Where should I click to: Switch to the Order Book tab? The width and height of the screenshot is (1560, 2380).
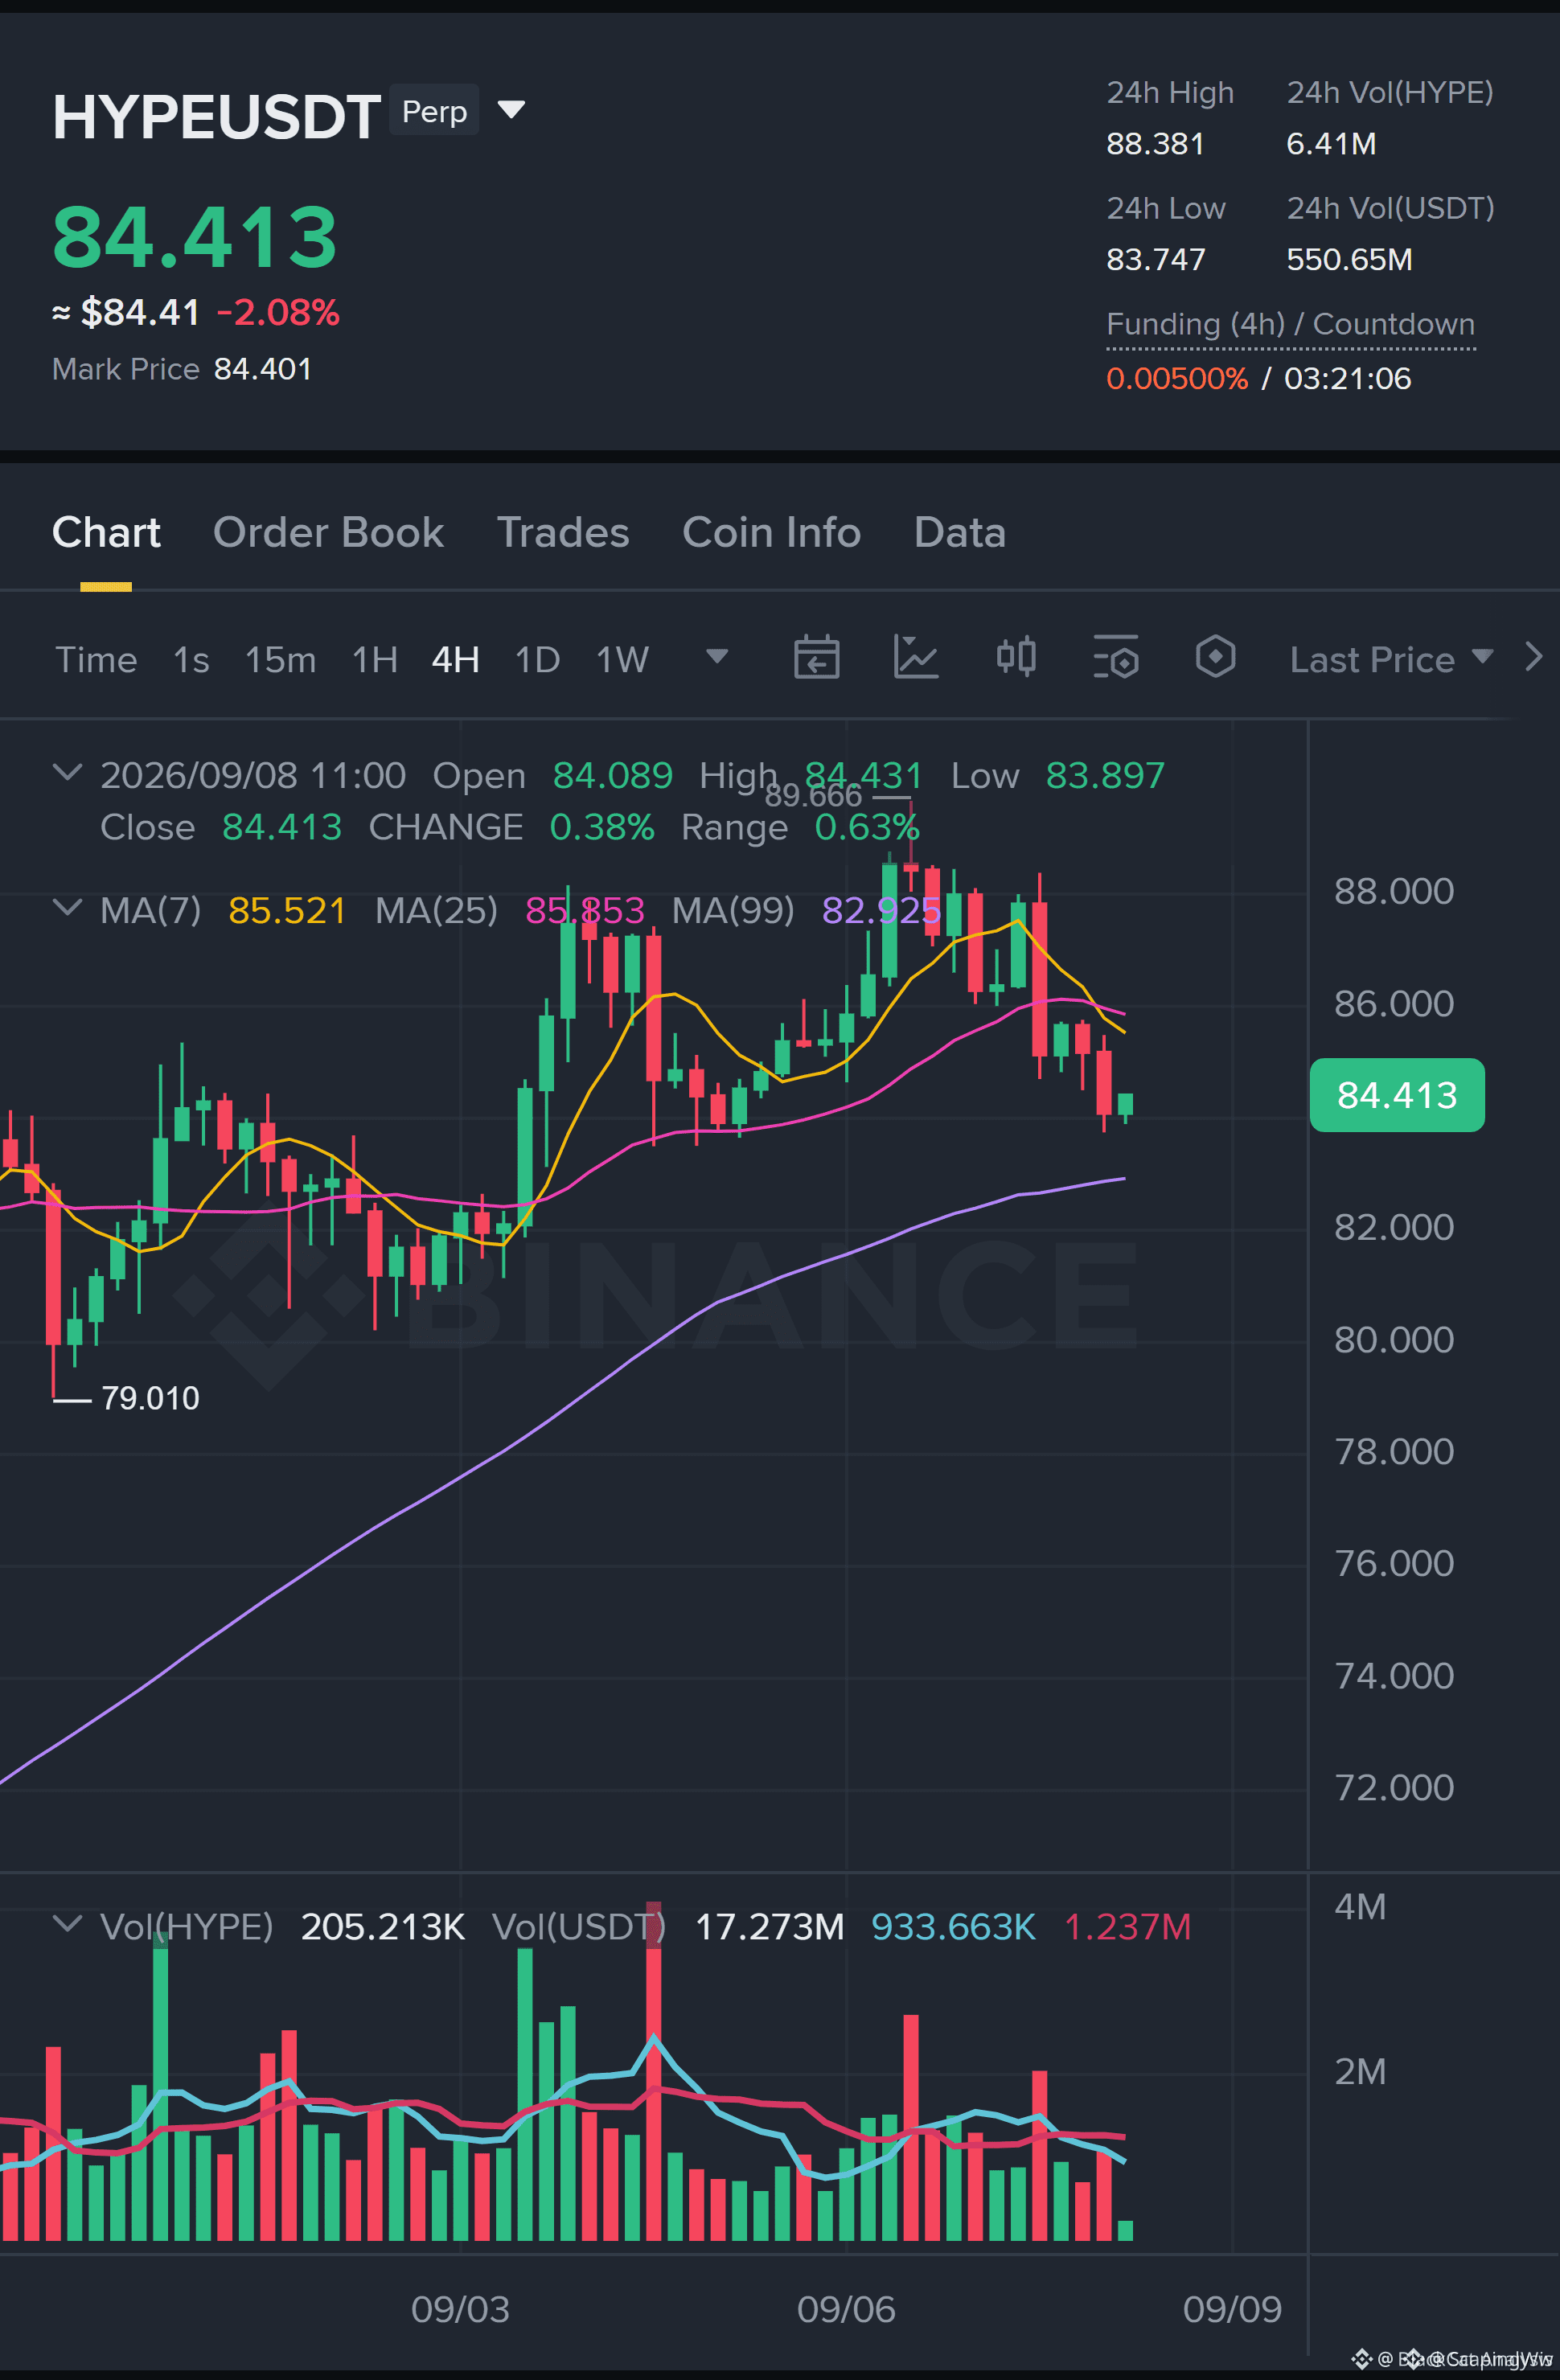coord(328,532)
